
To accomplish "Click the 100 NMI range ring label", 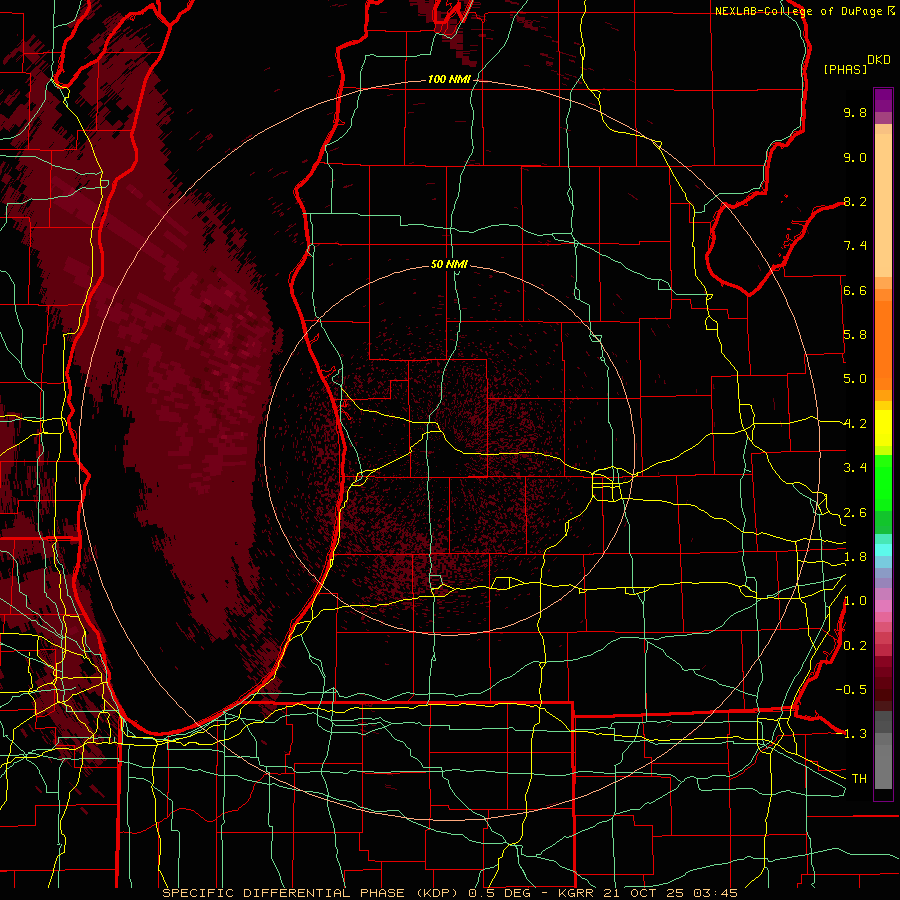I will tap(449, 79).
